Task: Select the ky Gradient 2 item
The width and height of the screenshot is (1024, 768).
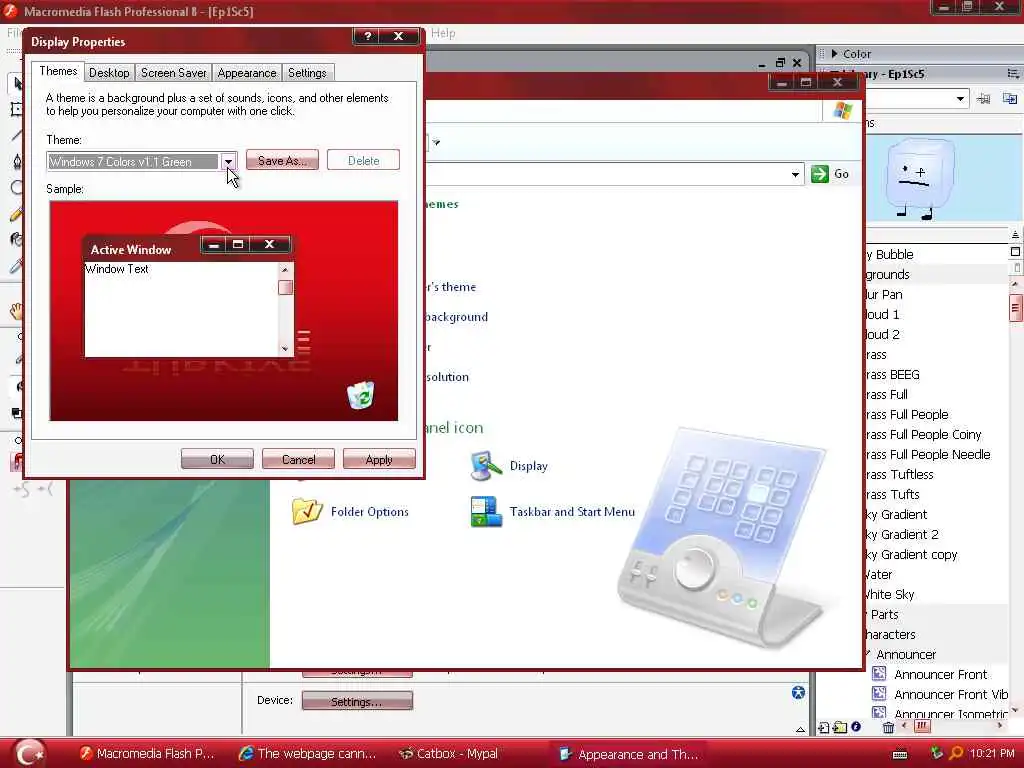Action: (903, 534)
